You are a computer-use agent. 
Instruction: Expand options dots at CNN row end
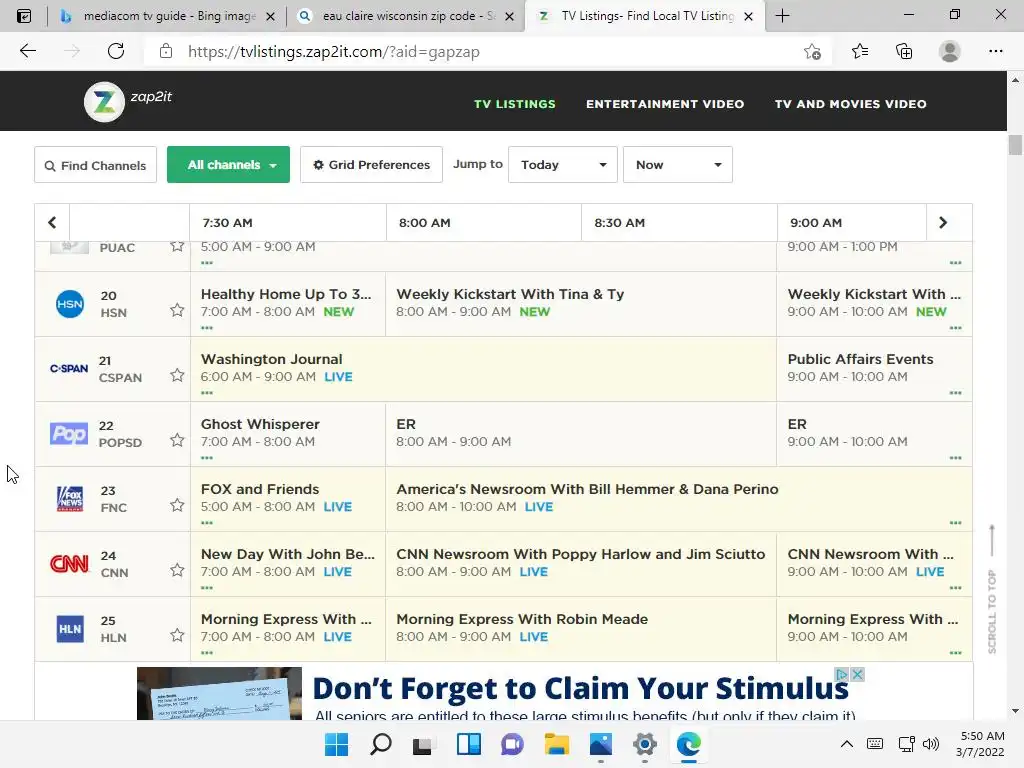(x=955, y=588)
